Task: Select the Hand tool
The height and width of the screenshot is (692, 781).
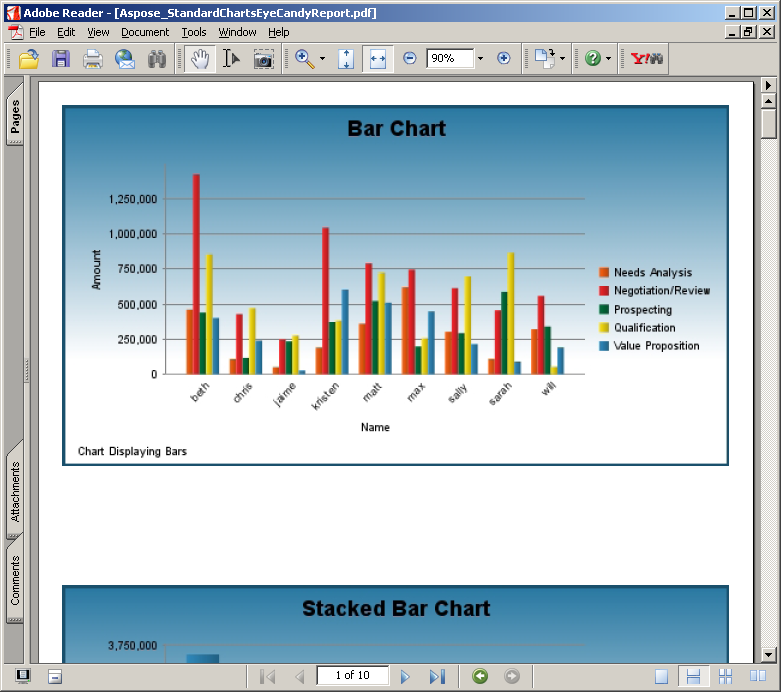Action: 200,59
